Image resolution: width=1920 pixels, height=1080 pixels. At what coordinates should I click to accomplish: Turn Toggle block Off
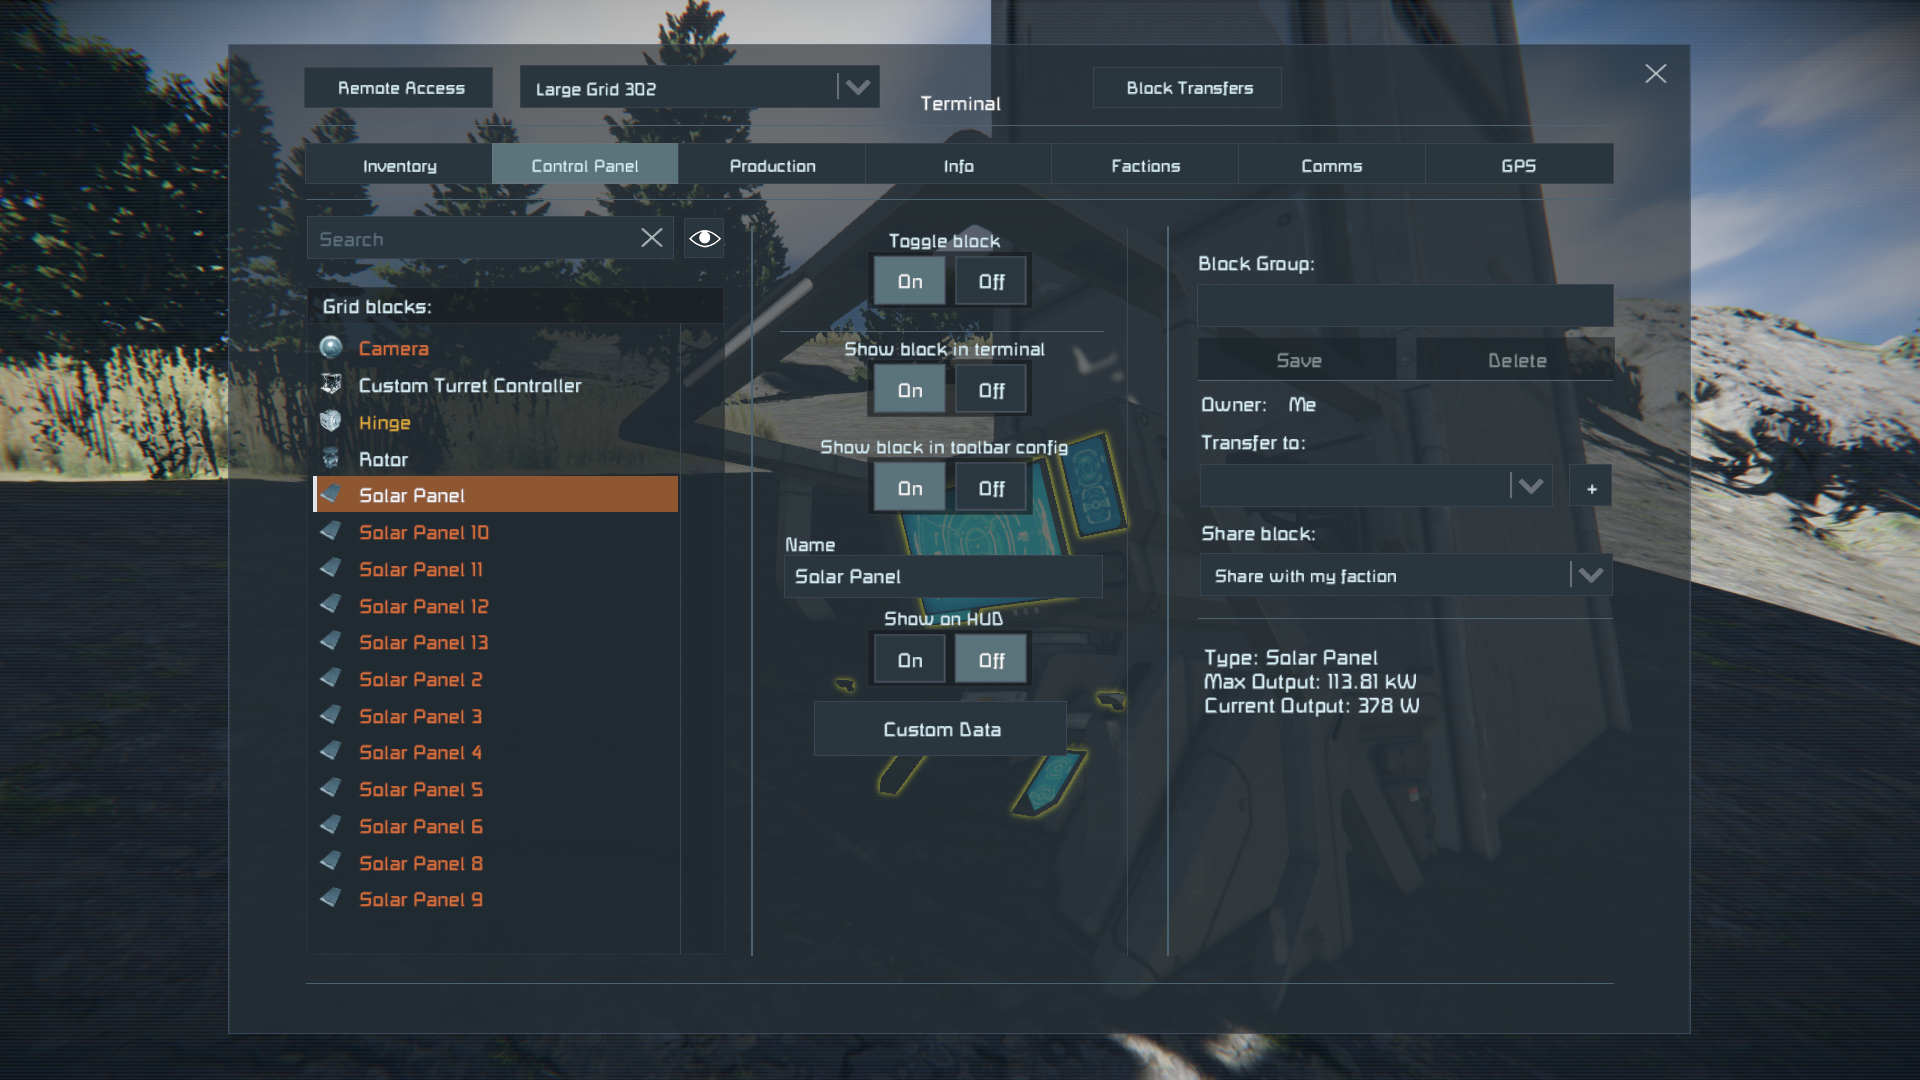tap(991, 281)
